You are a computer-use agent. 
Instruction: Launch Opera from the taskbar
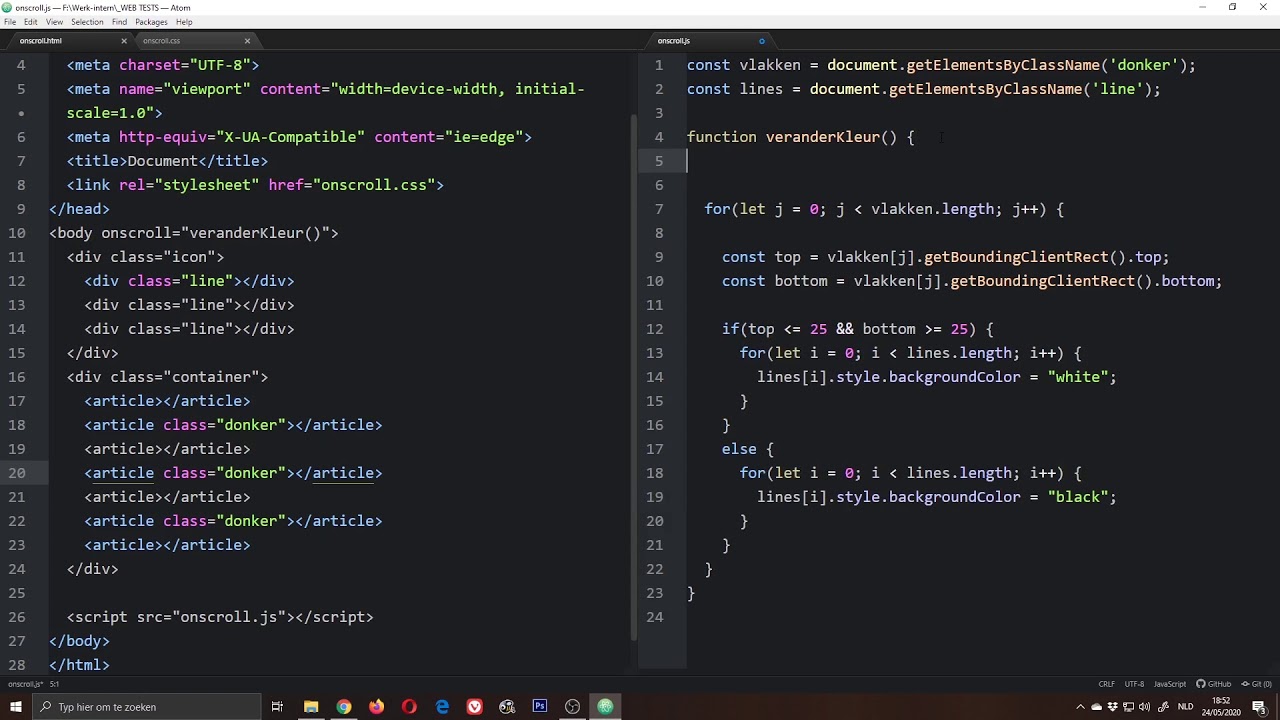click(409, 707)
